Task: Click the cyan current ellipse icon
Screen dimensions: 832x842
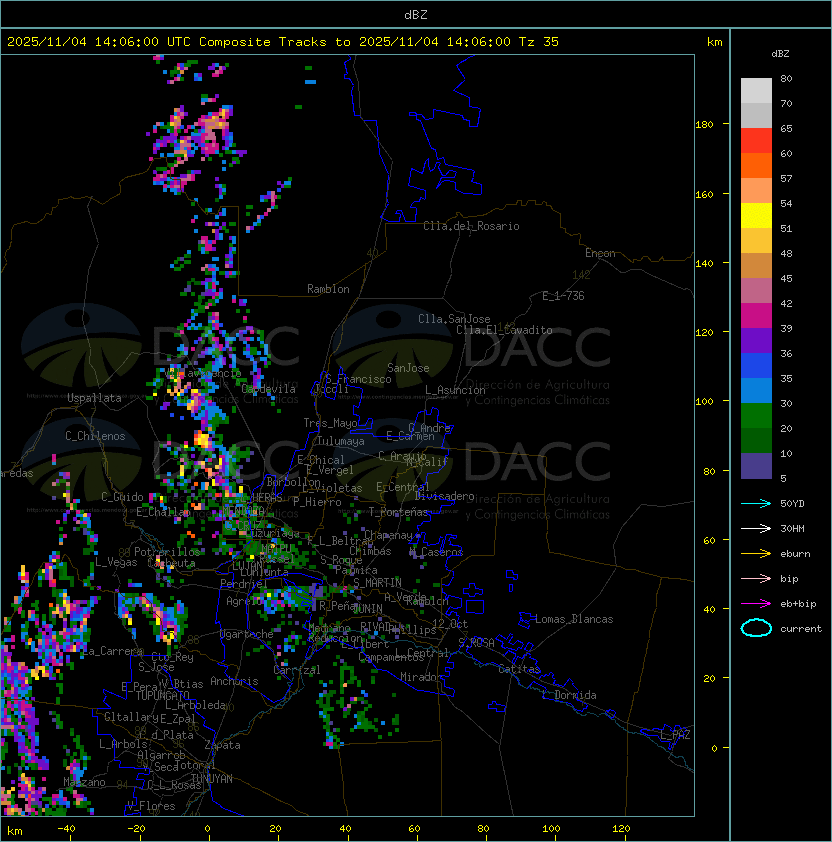Action: 756,628
